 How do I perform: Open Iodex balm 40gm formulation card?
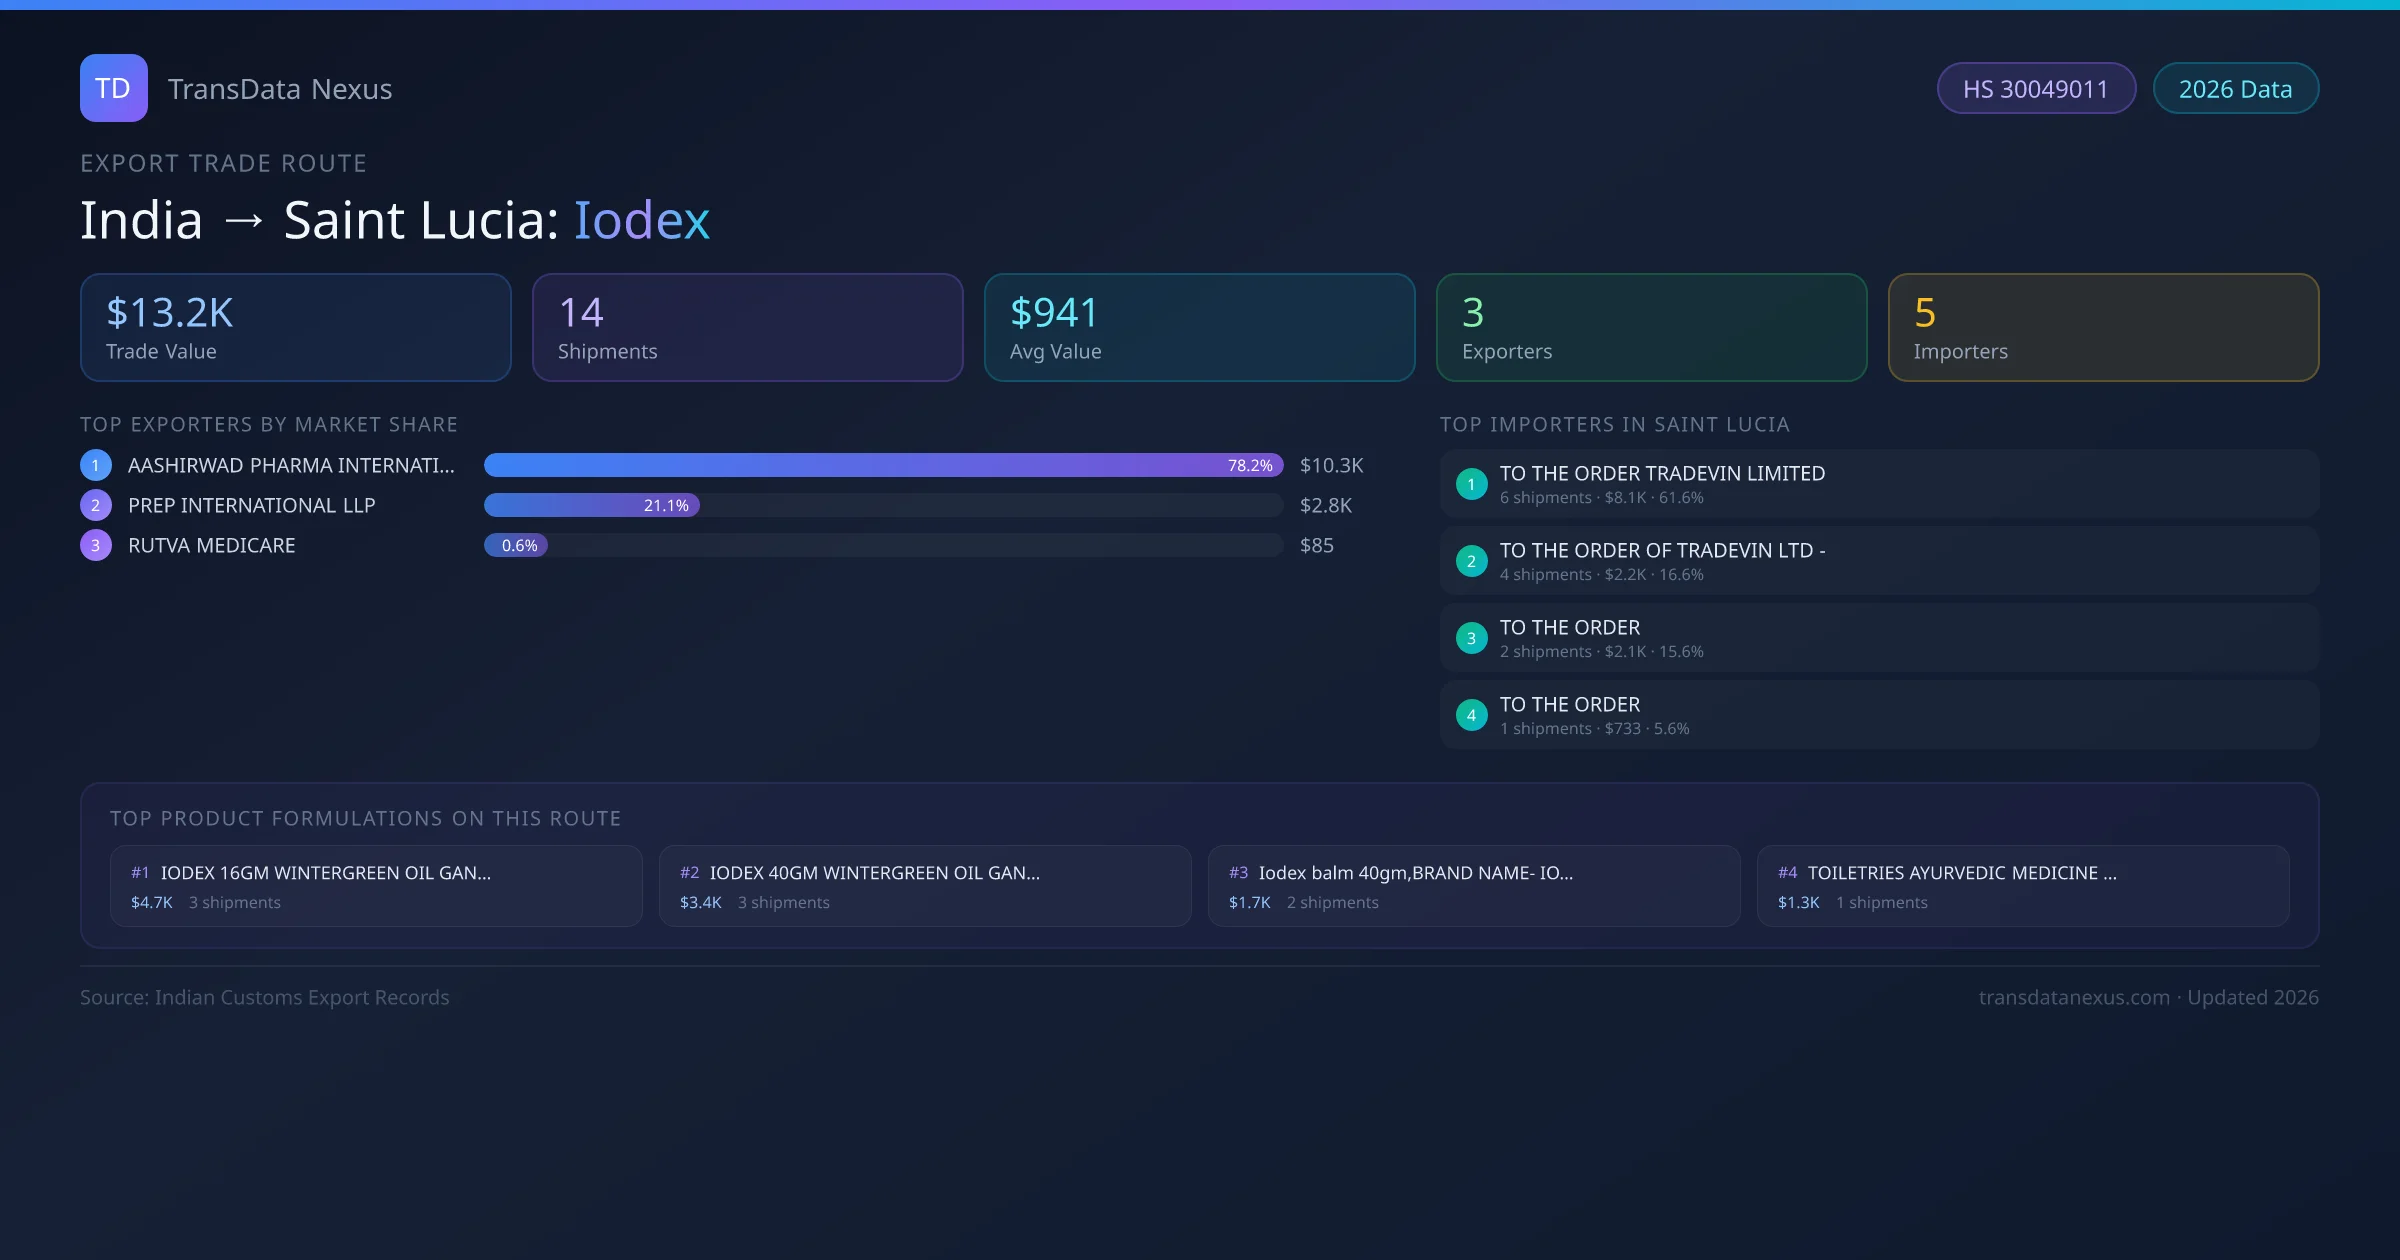[x=1473, y=886]
